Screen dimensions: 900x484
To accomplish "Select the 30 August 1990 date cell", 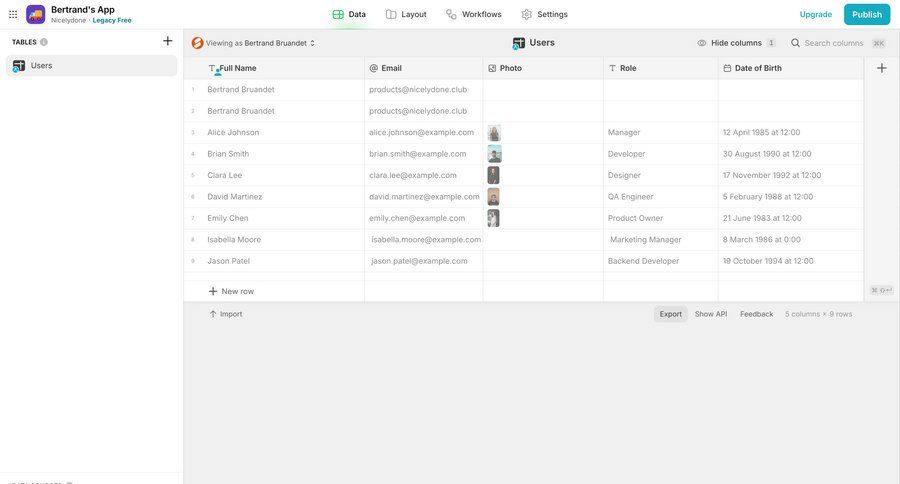I will click(790, 154).
